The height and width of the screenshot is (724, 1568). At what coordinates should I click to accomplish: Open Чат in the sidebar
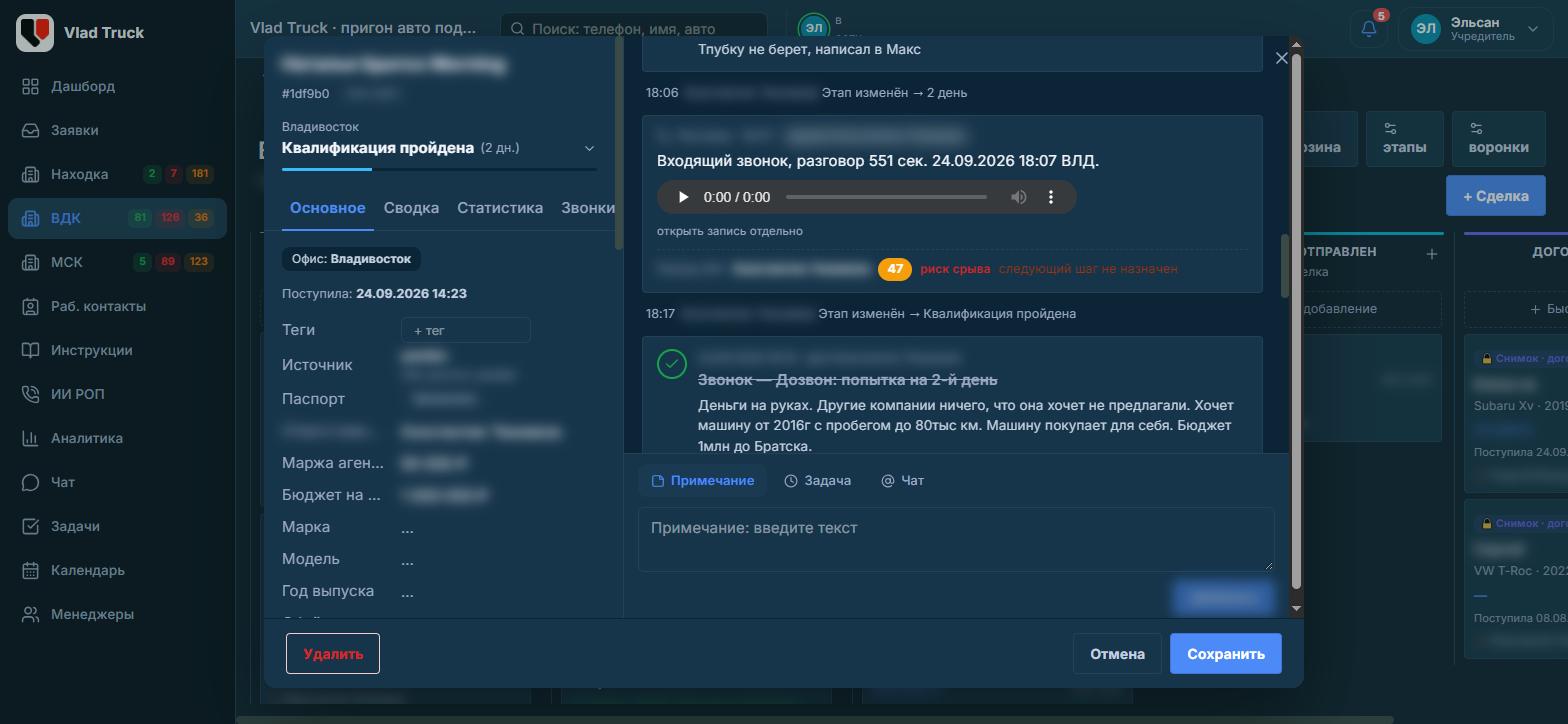[x=117, y=482]
